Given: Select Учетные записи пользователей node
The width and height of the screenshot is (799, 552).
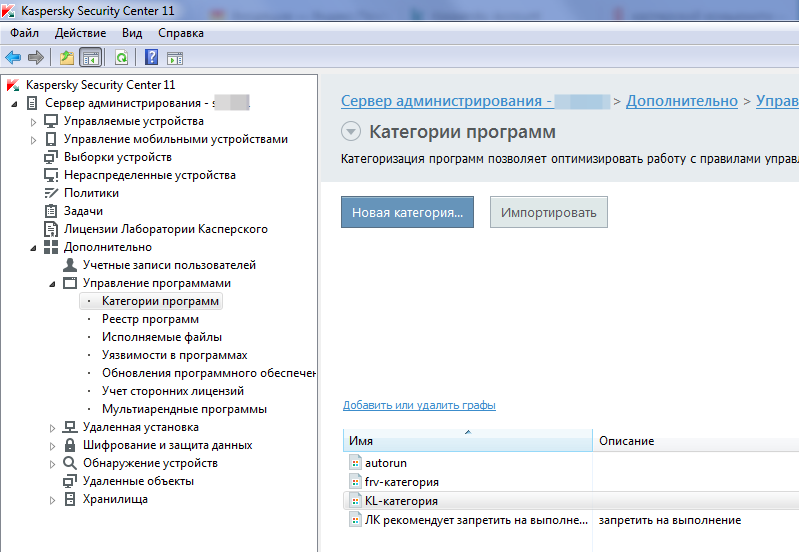Looking at the screenshot, I should 169,265.
